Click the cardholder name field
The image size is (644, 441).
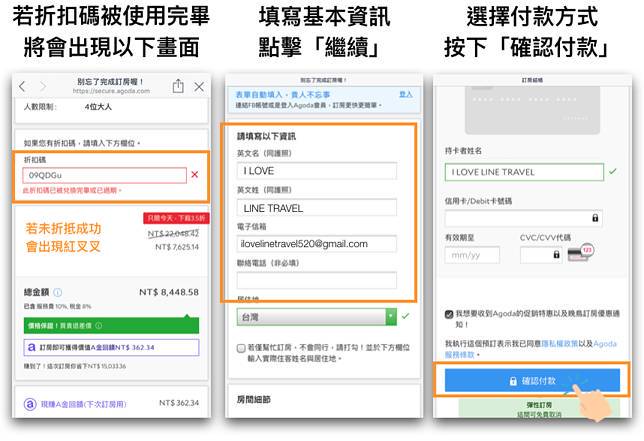[x=523, y=172]
